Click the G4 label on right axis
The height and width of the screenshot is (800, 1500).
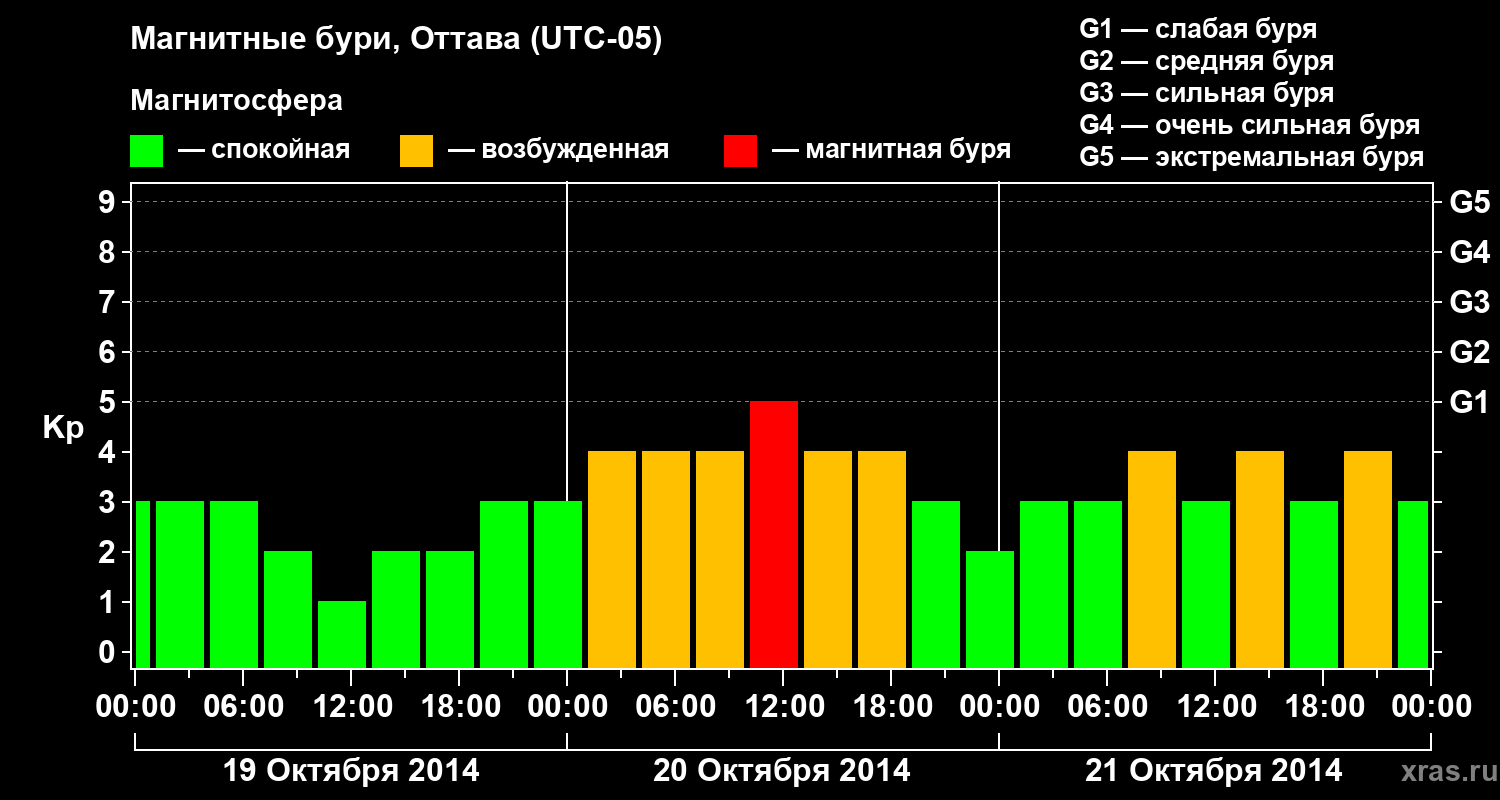pyautogui.click(x=1469, y=252)
